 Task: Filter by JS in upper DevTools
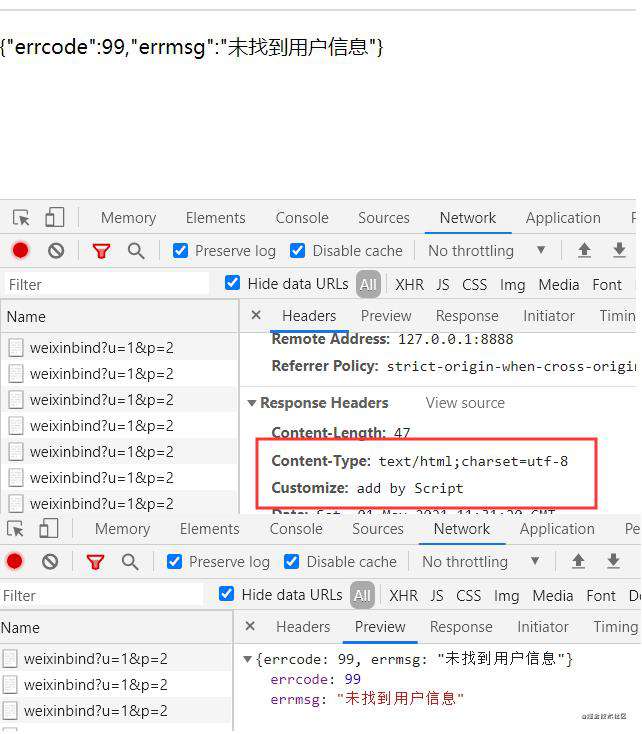pos(443,285)
